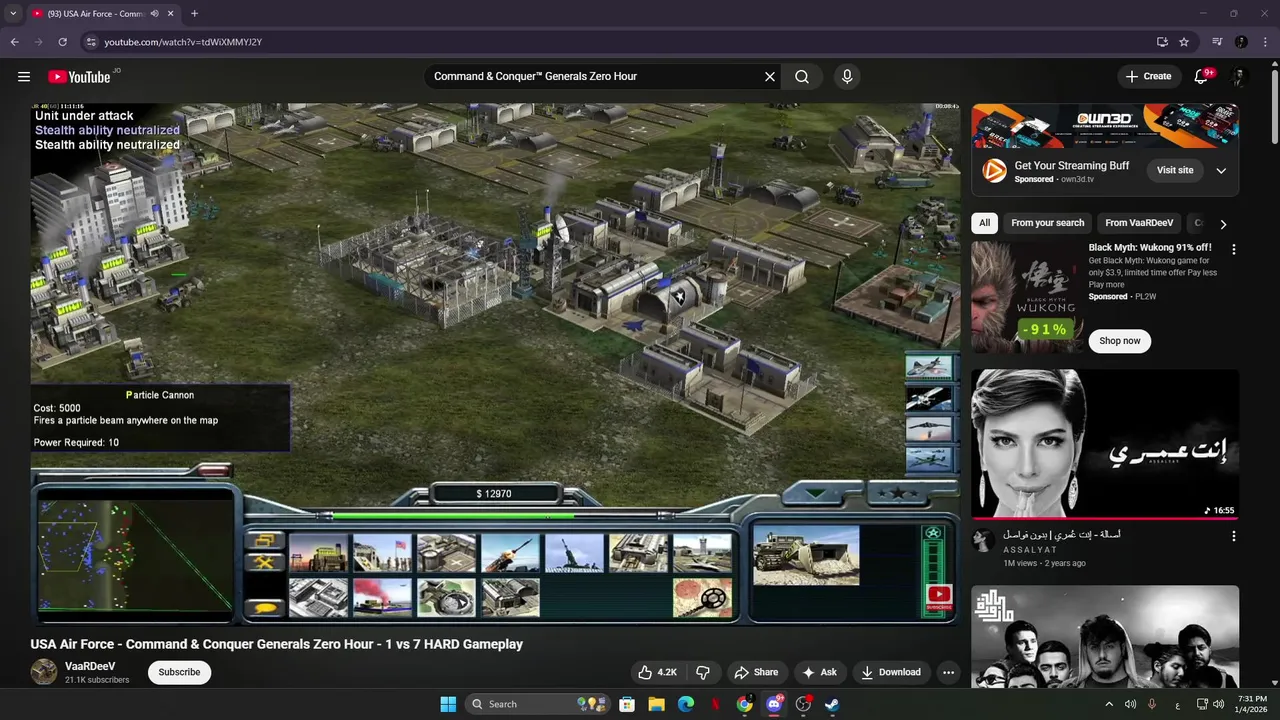Open VaaRDeeV channel name link
The height and width of the screenshot is (720, 1280).
(90, 666)
